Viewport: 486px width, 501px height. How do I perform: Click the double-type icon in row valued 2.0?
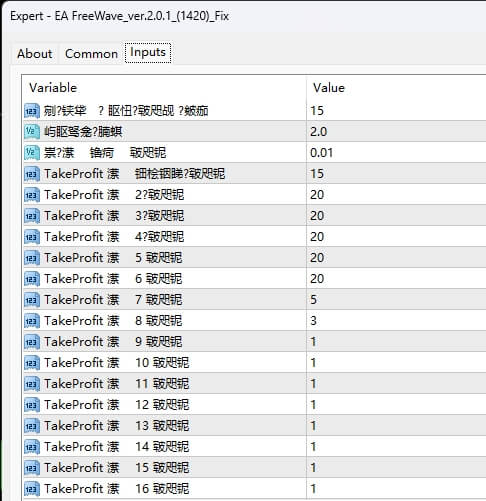[x=32, y=132]
